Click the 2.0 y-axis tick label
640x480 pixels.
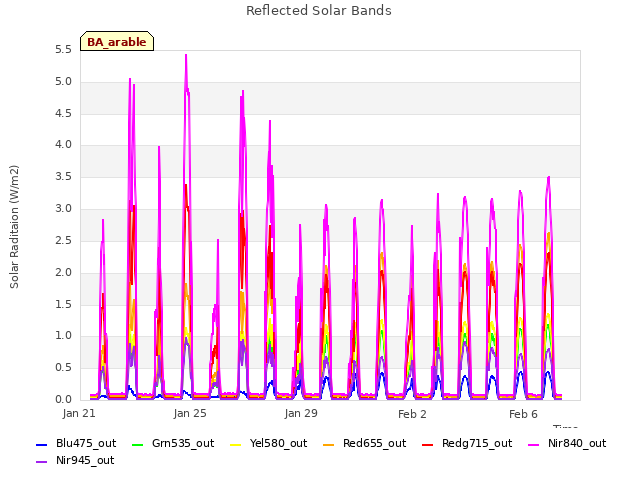63,272
